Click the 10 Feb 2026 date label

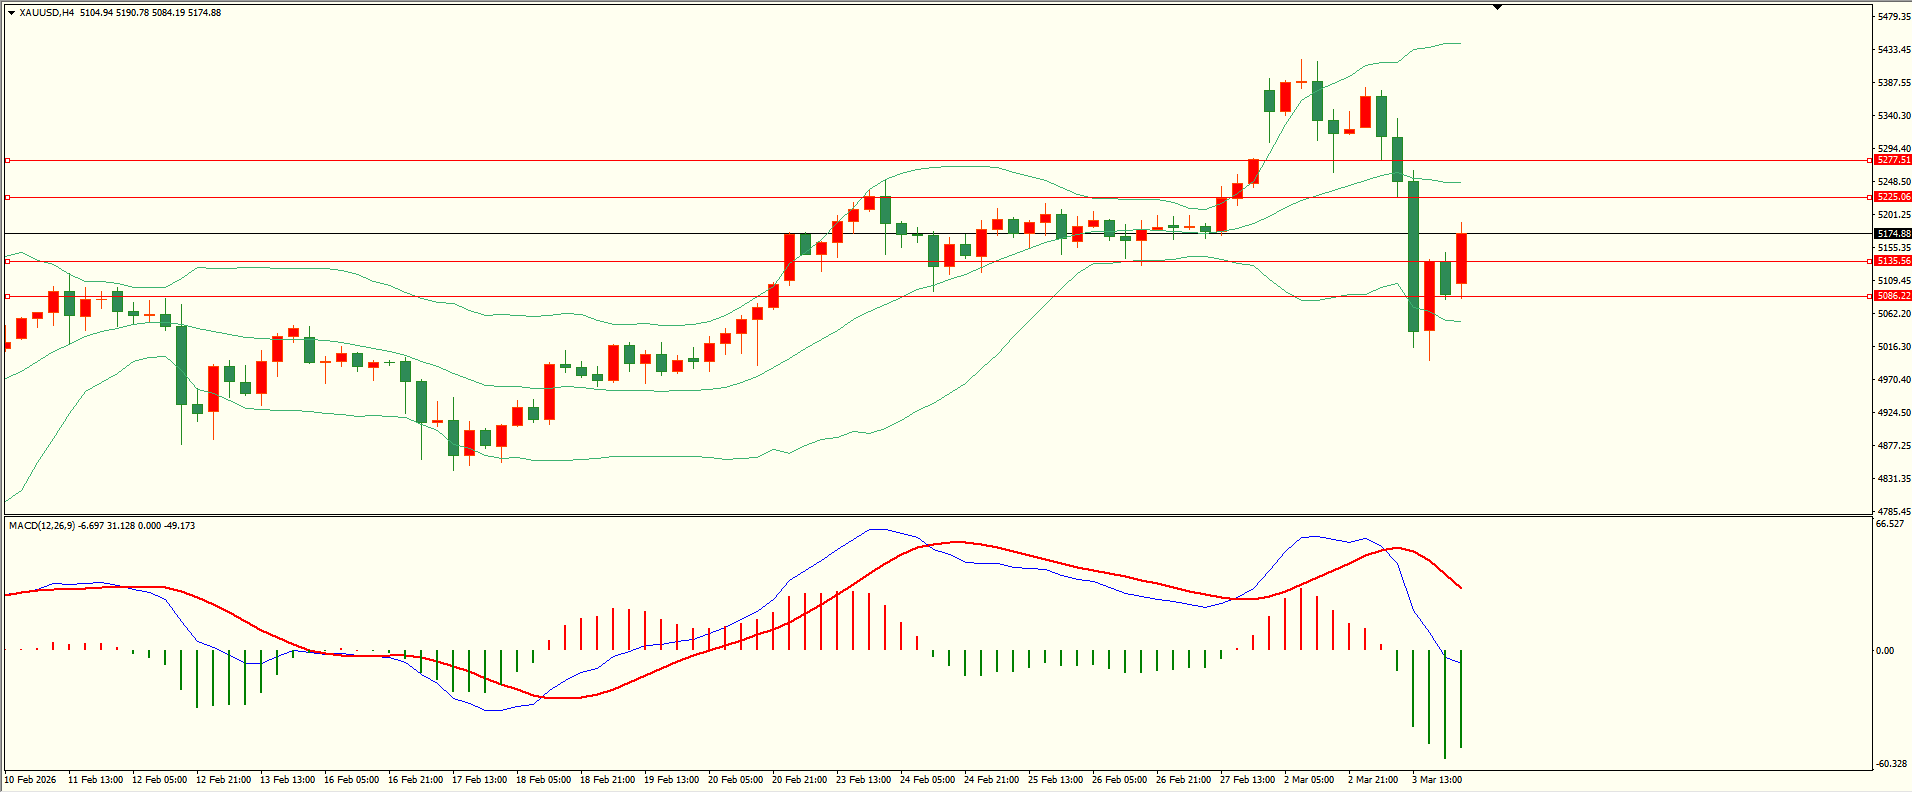31,779
